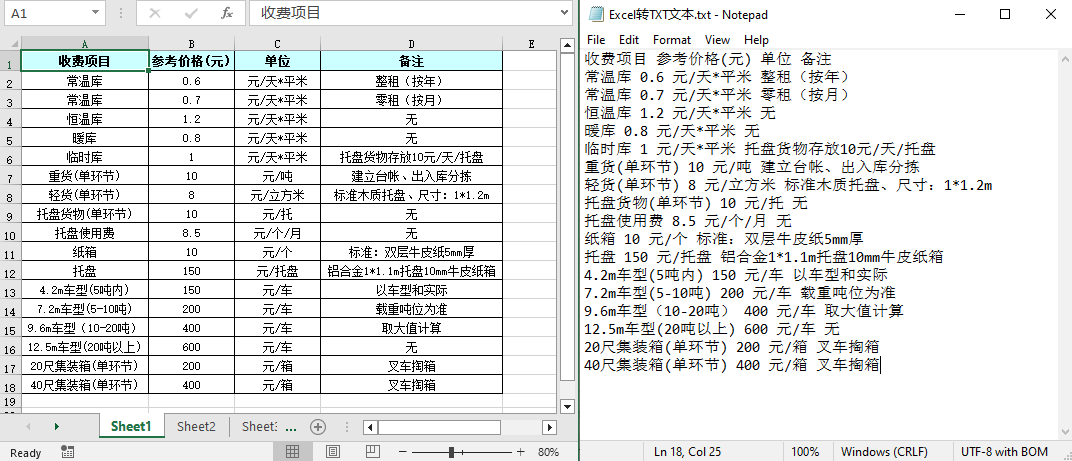Click Notepad line 托盘使用费 8.5 元/个/月 无
The height and width of the screenshot is (461, 1072).
click(688, 221)
